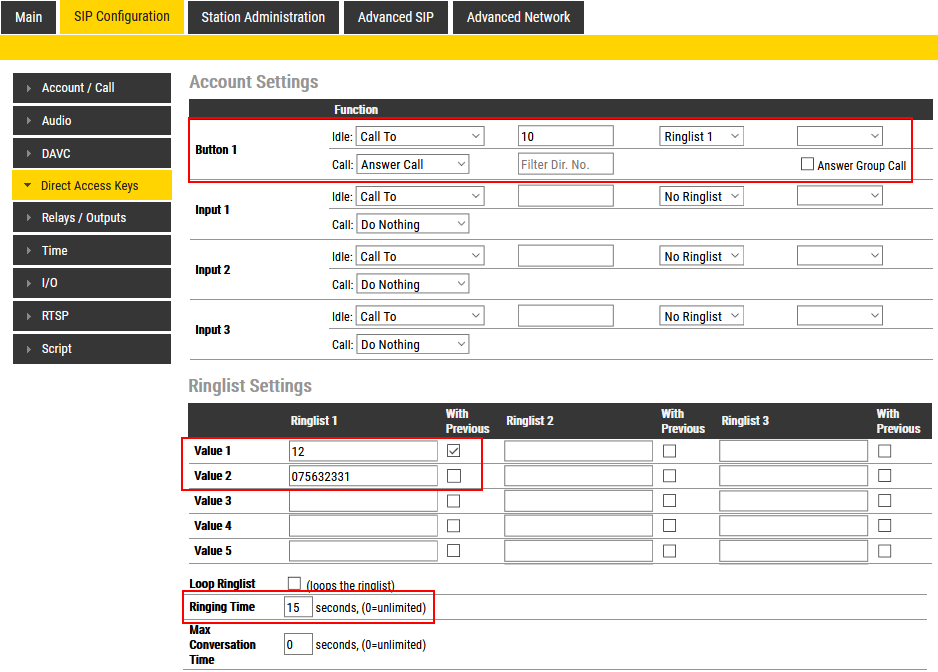Viewport: 938px width, 672px height.
Task: Click Ringlist 1 Value 2 number field
Action: [x=363, y=476]
